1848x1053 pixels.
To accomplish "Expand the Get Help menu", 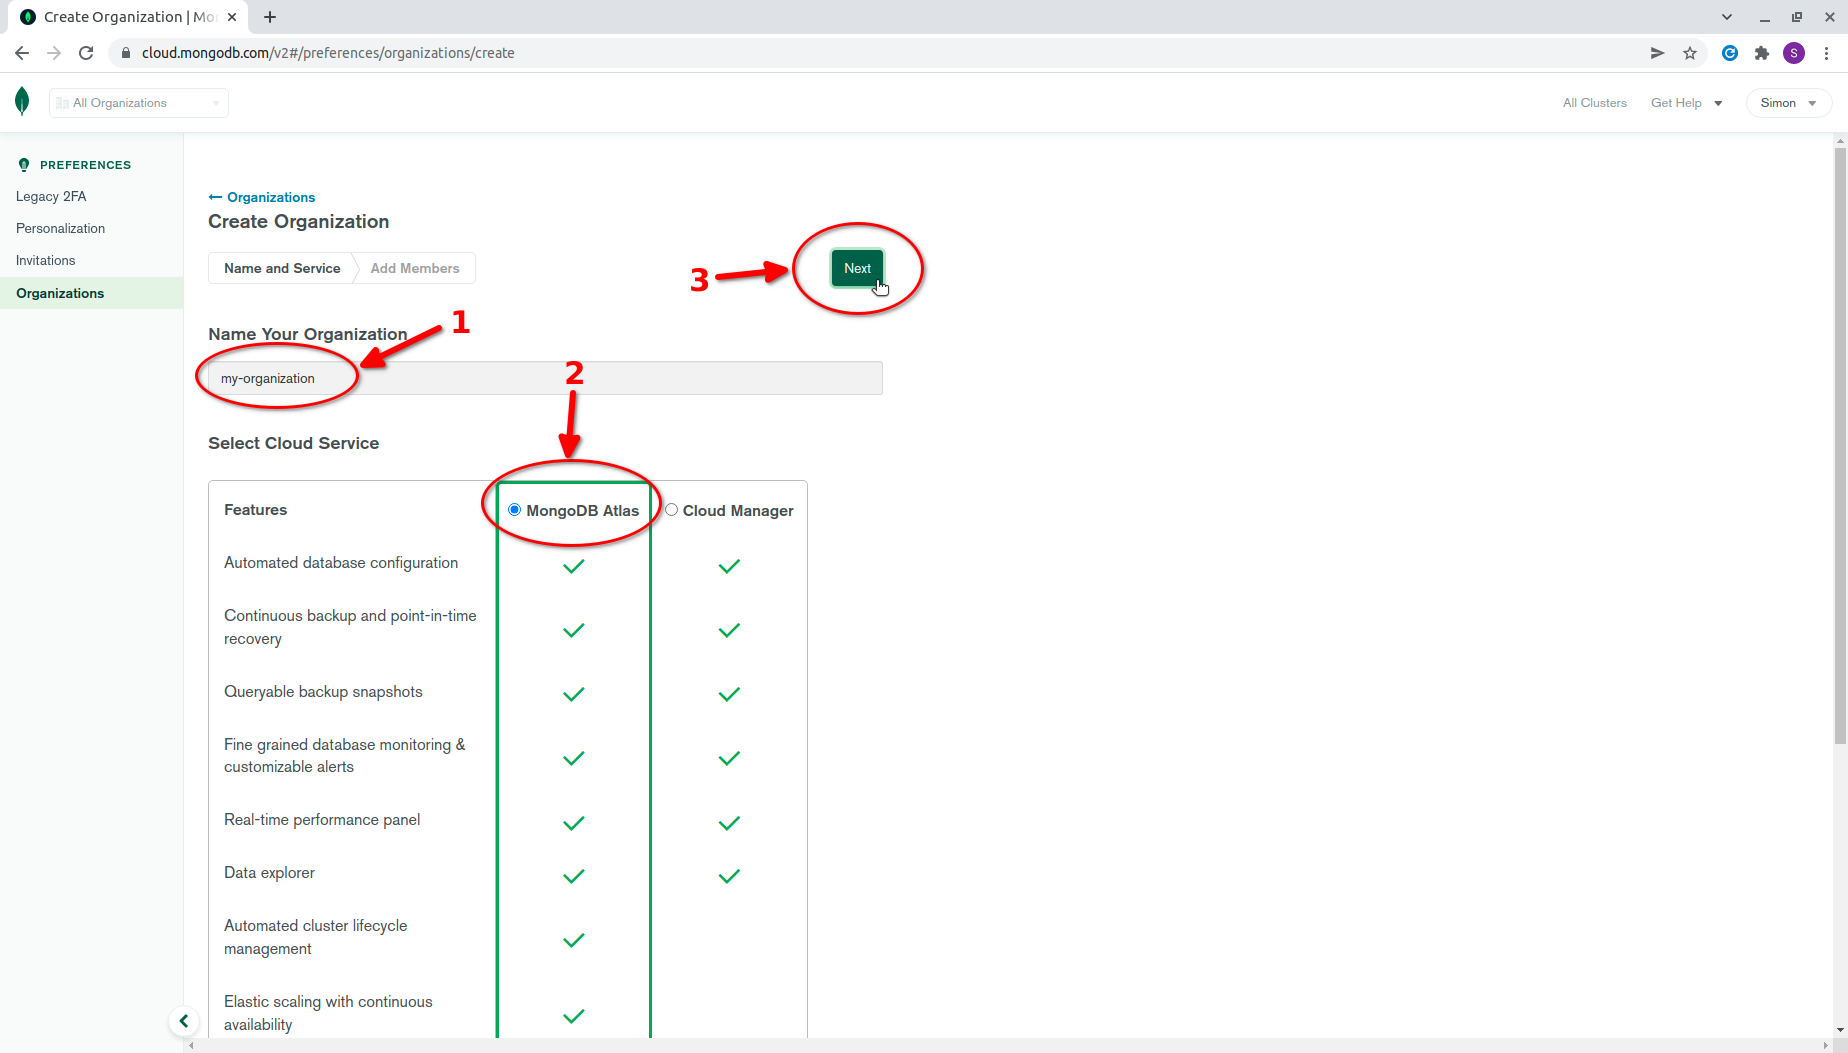I will coord(1686,103).
